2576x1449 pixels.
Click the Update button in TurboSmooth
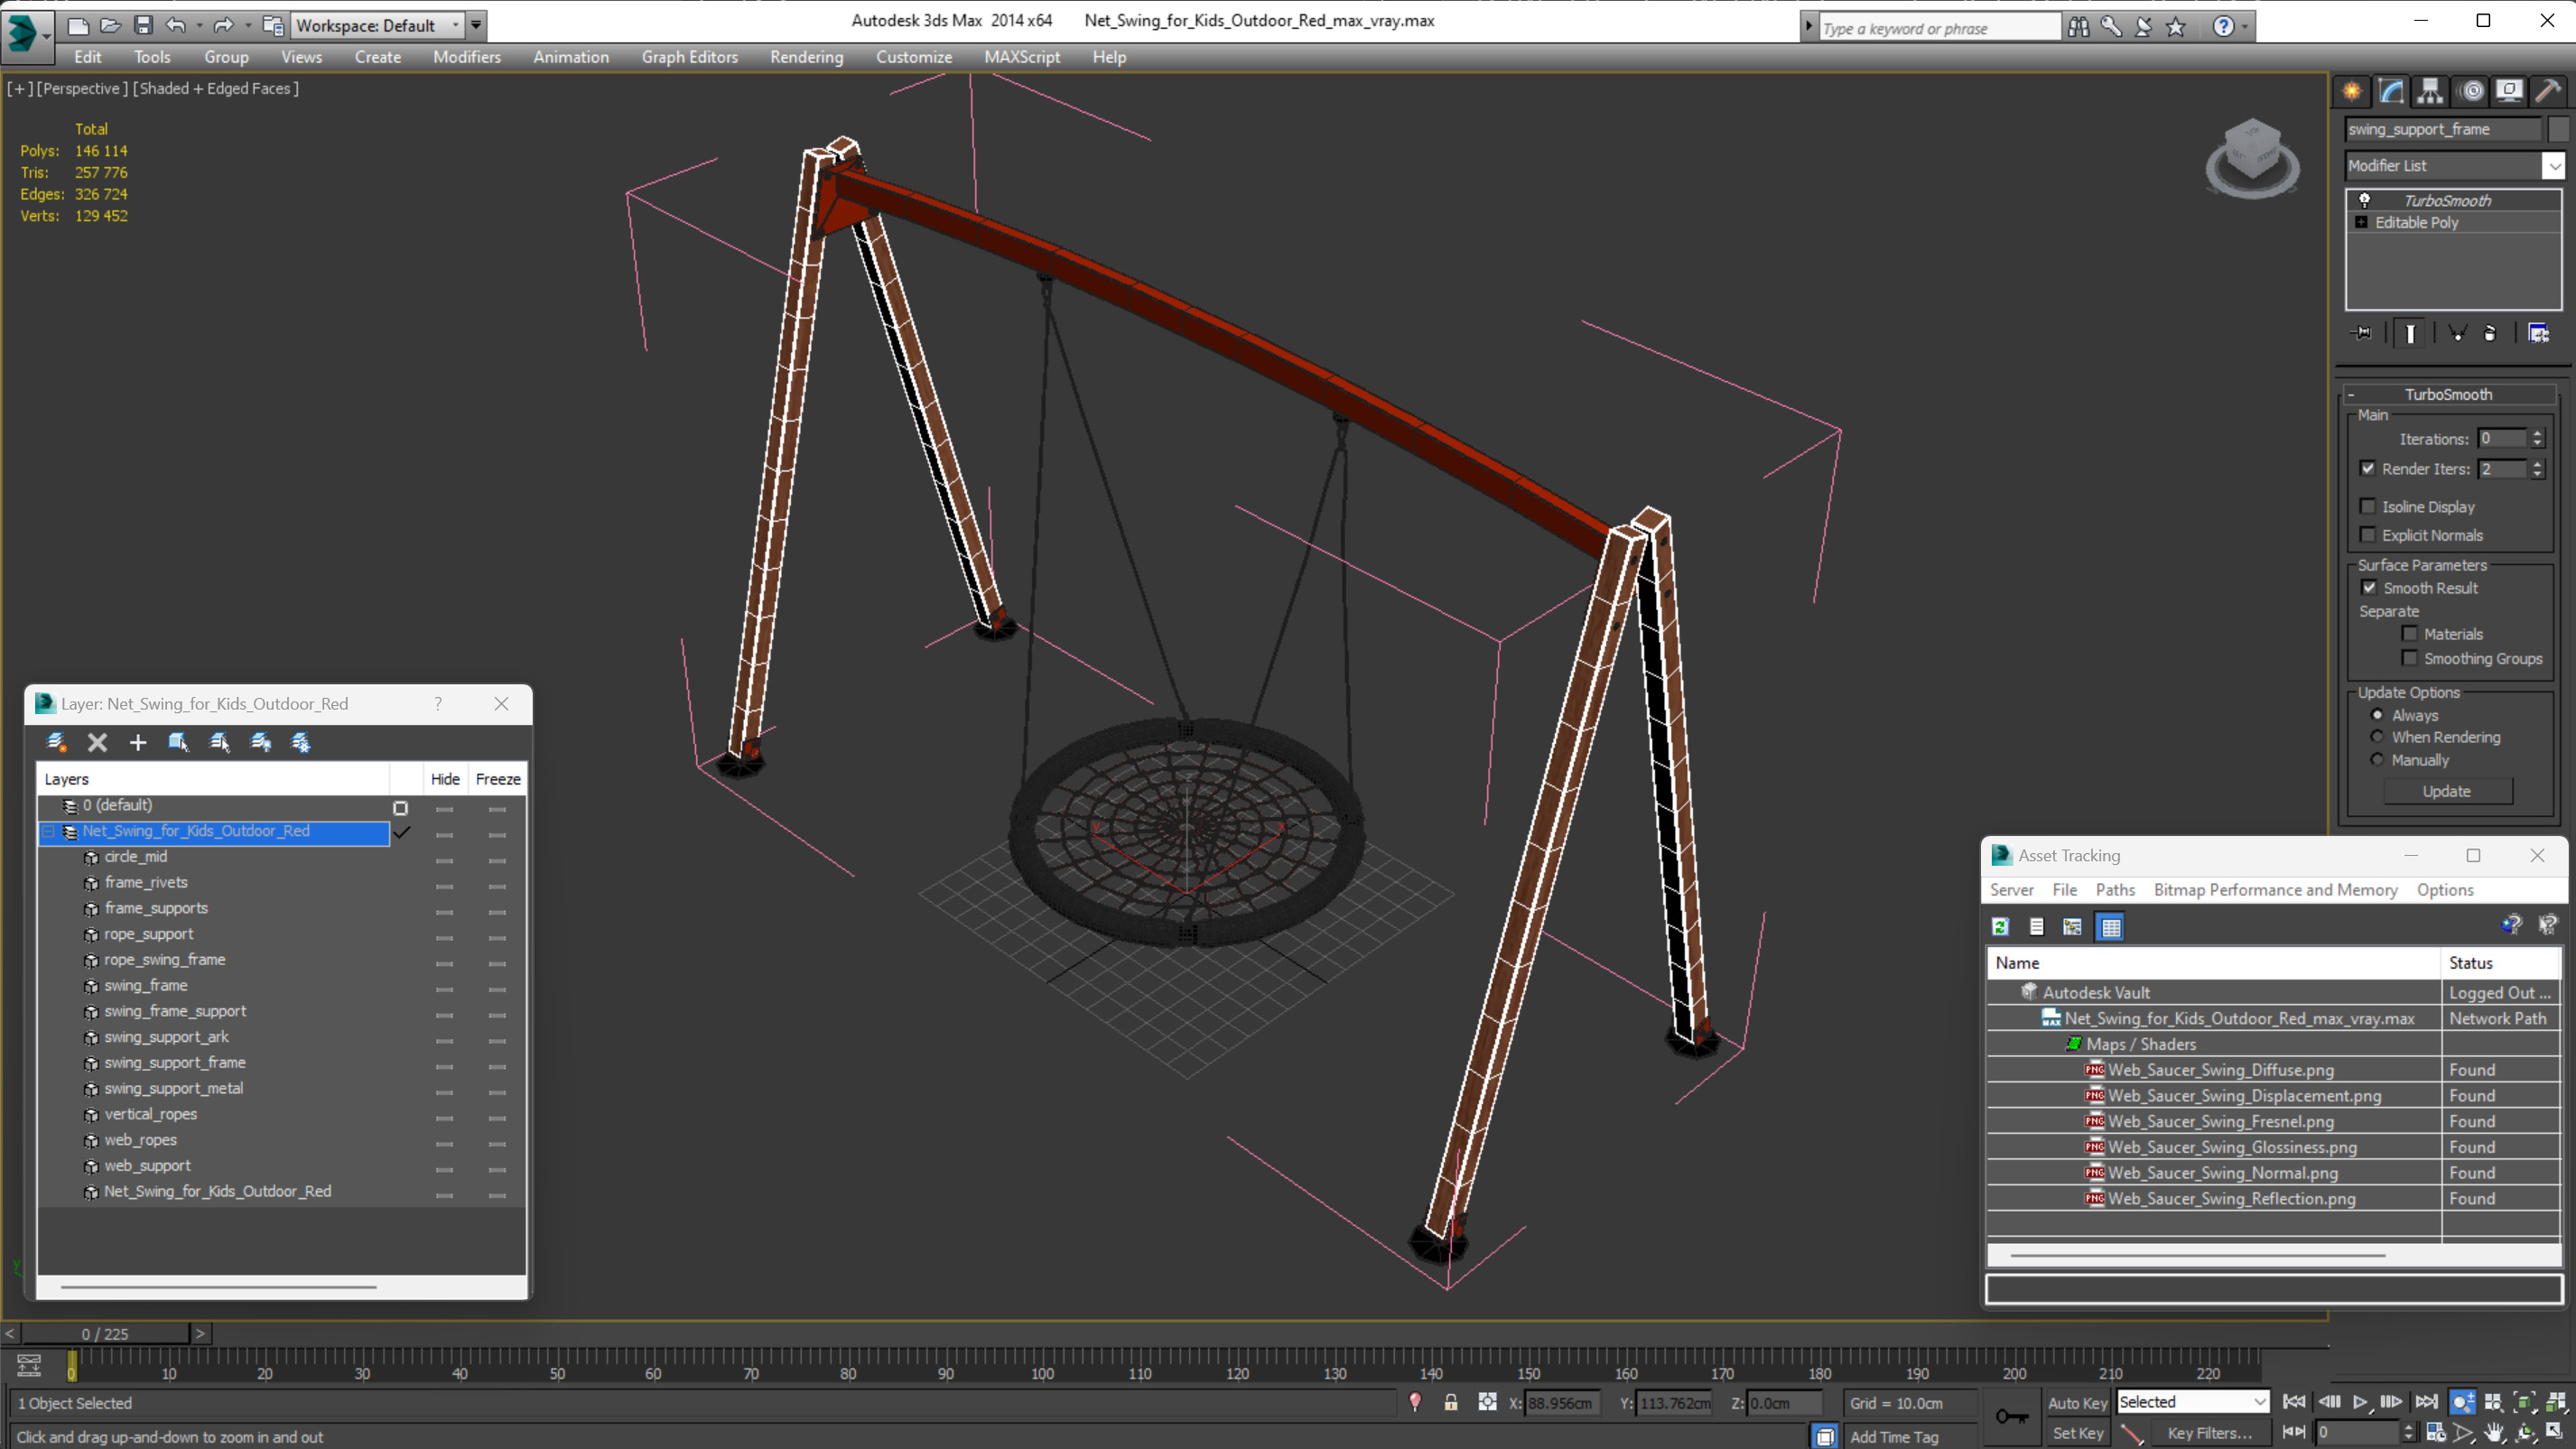pos(2446,791)
